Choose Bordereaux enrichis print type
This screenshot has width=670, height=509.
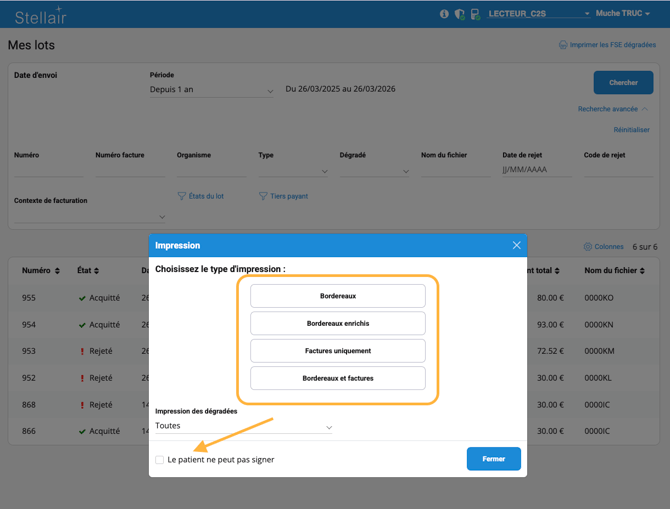click(x=337, y=323)
